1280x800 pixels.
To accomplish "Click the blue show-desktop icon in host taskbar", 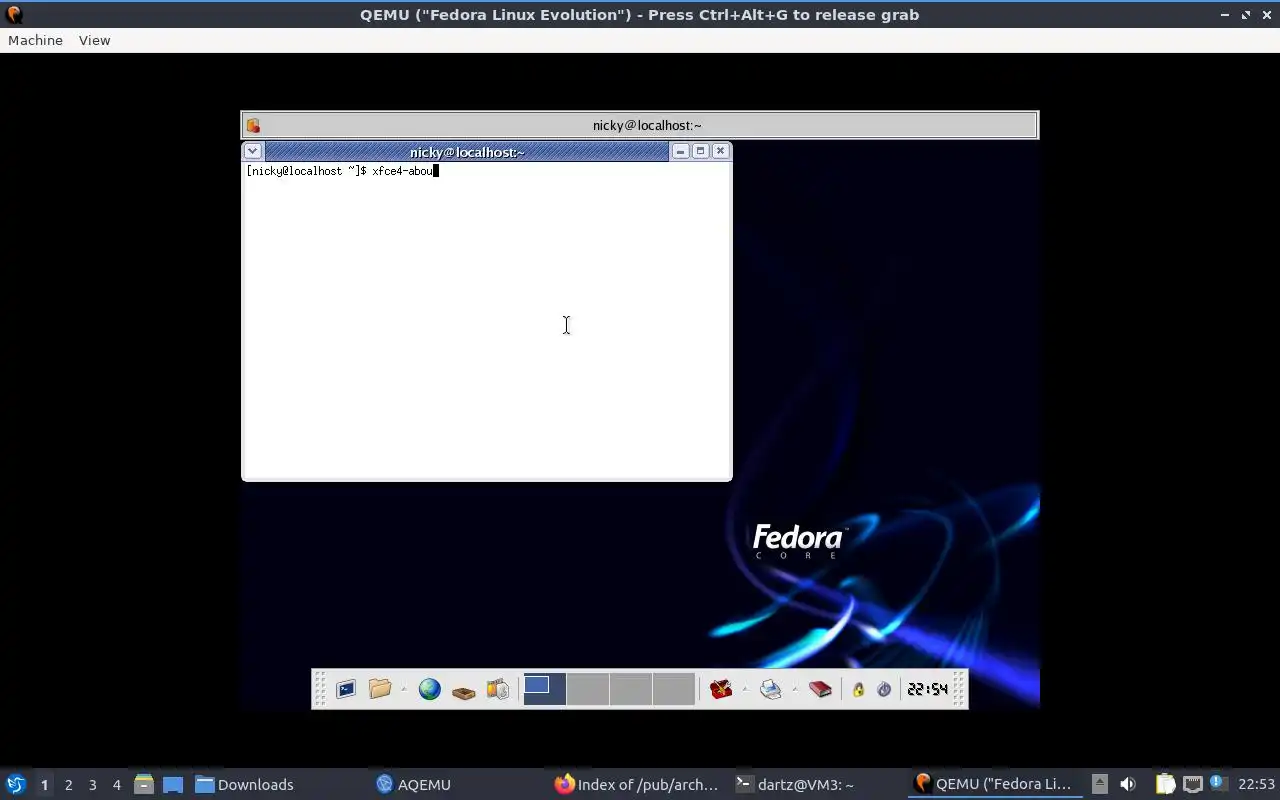I will pos(173,784).
